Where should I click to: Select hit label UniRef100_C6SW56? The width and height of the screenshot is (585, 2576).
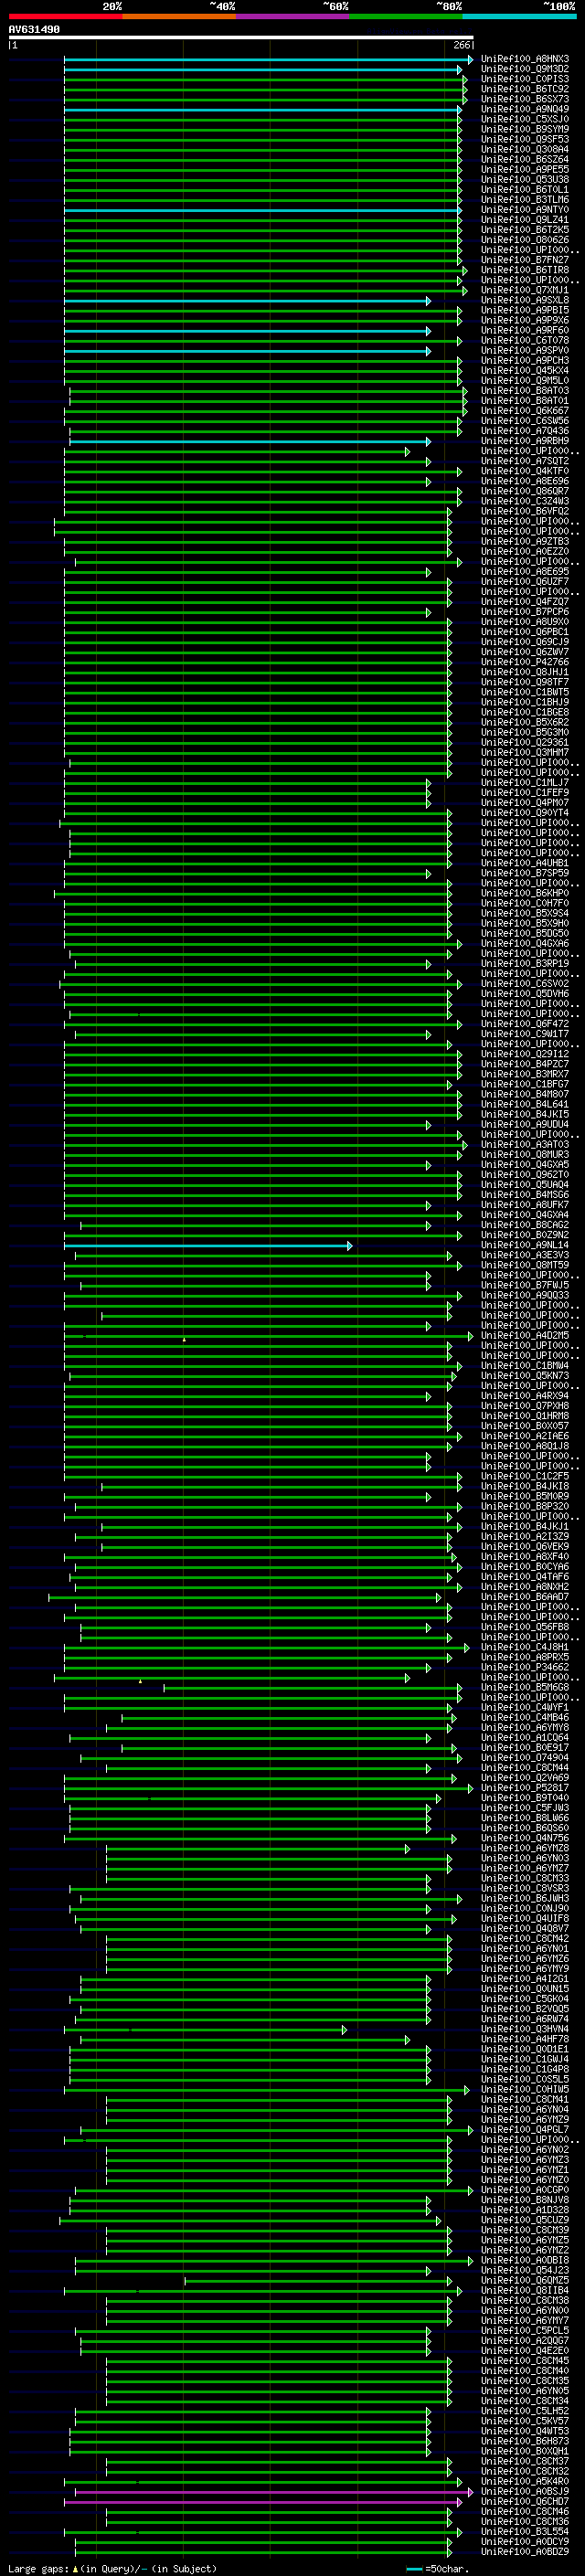(x=525, y=420)
